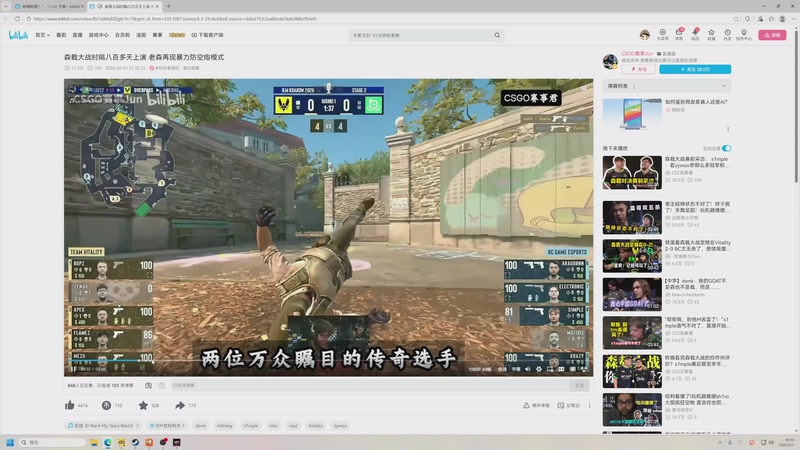
Task: Open 记笔记 notes button
Action: [568, 405]
